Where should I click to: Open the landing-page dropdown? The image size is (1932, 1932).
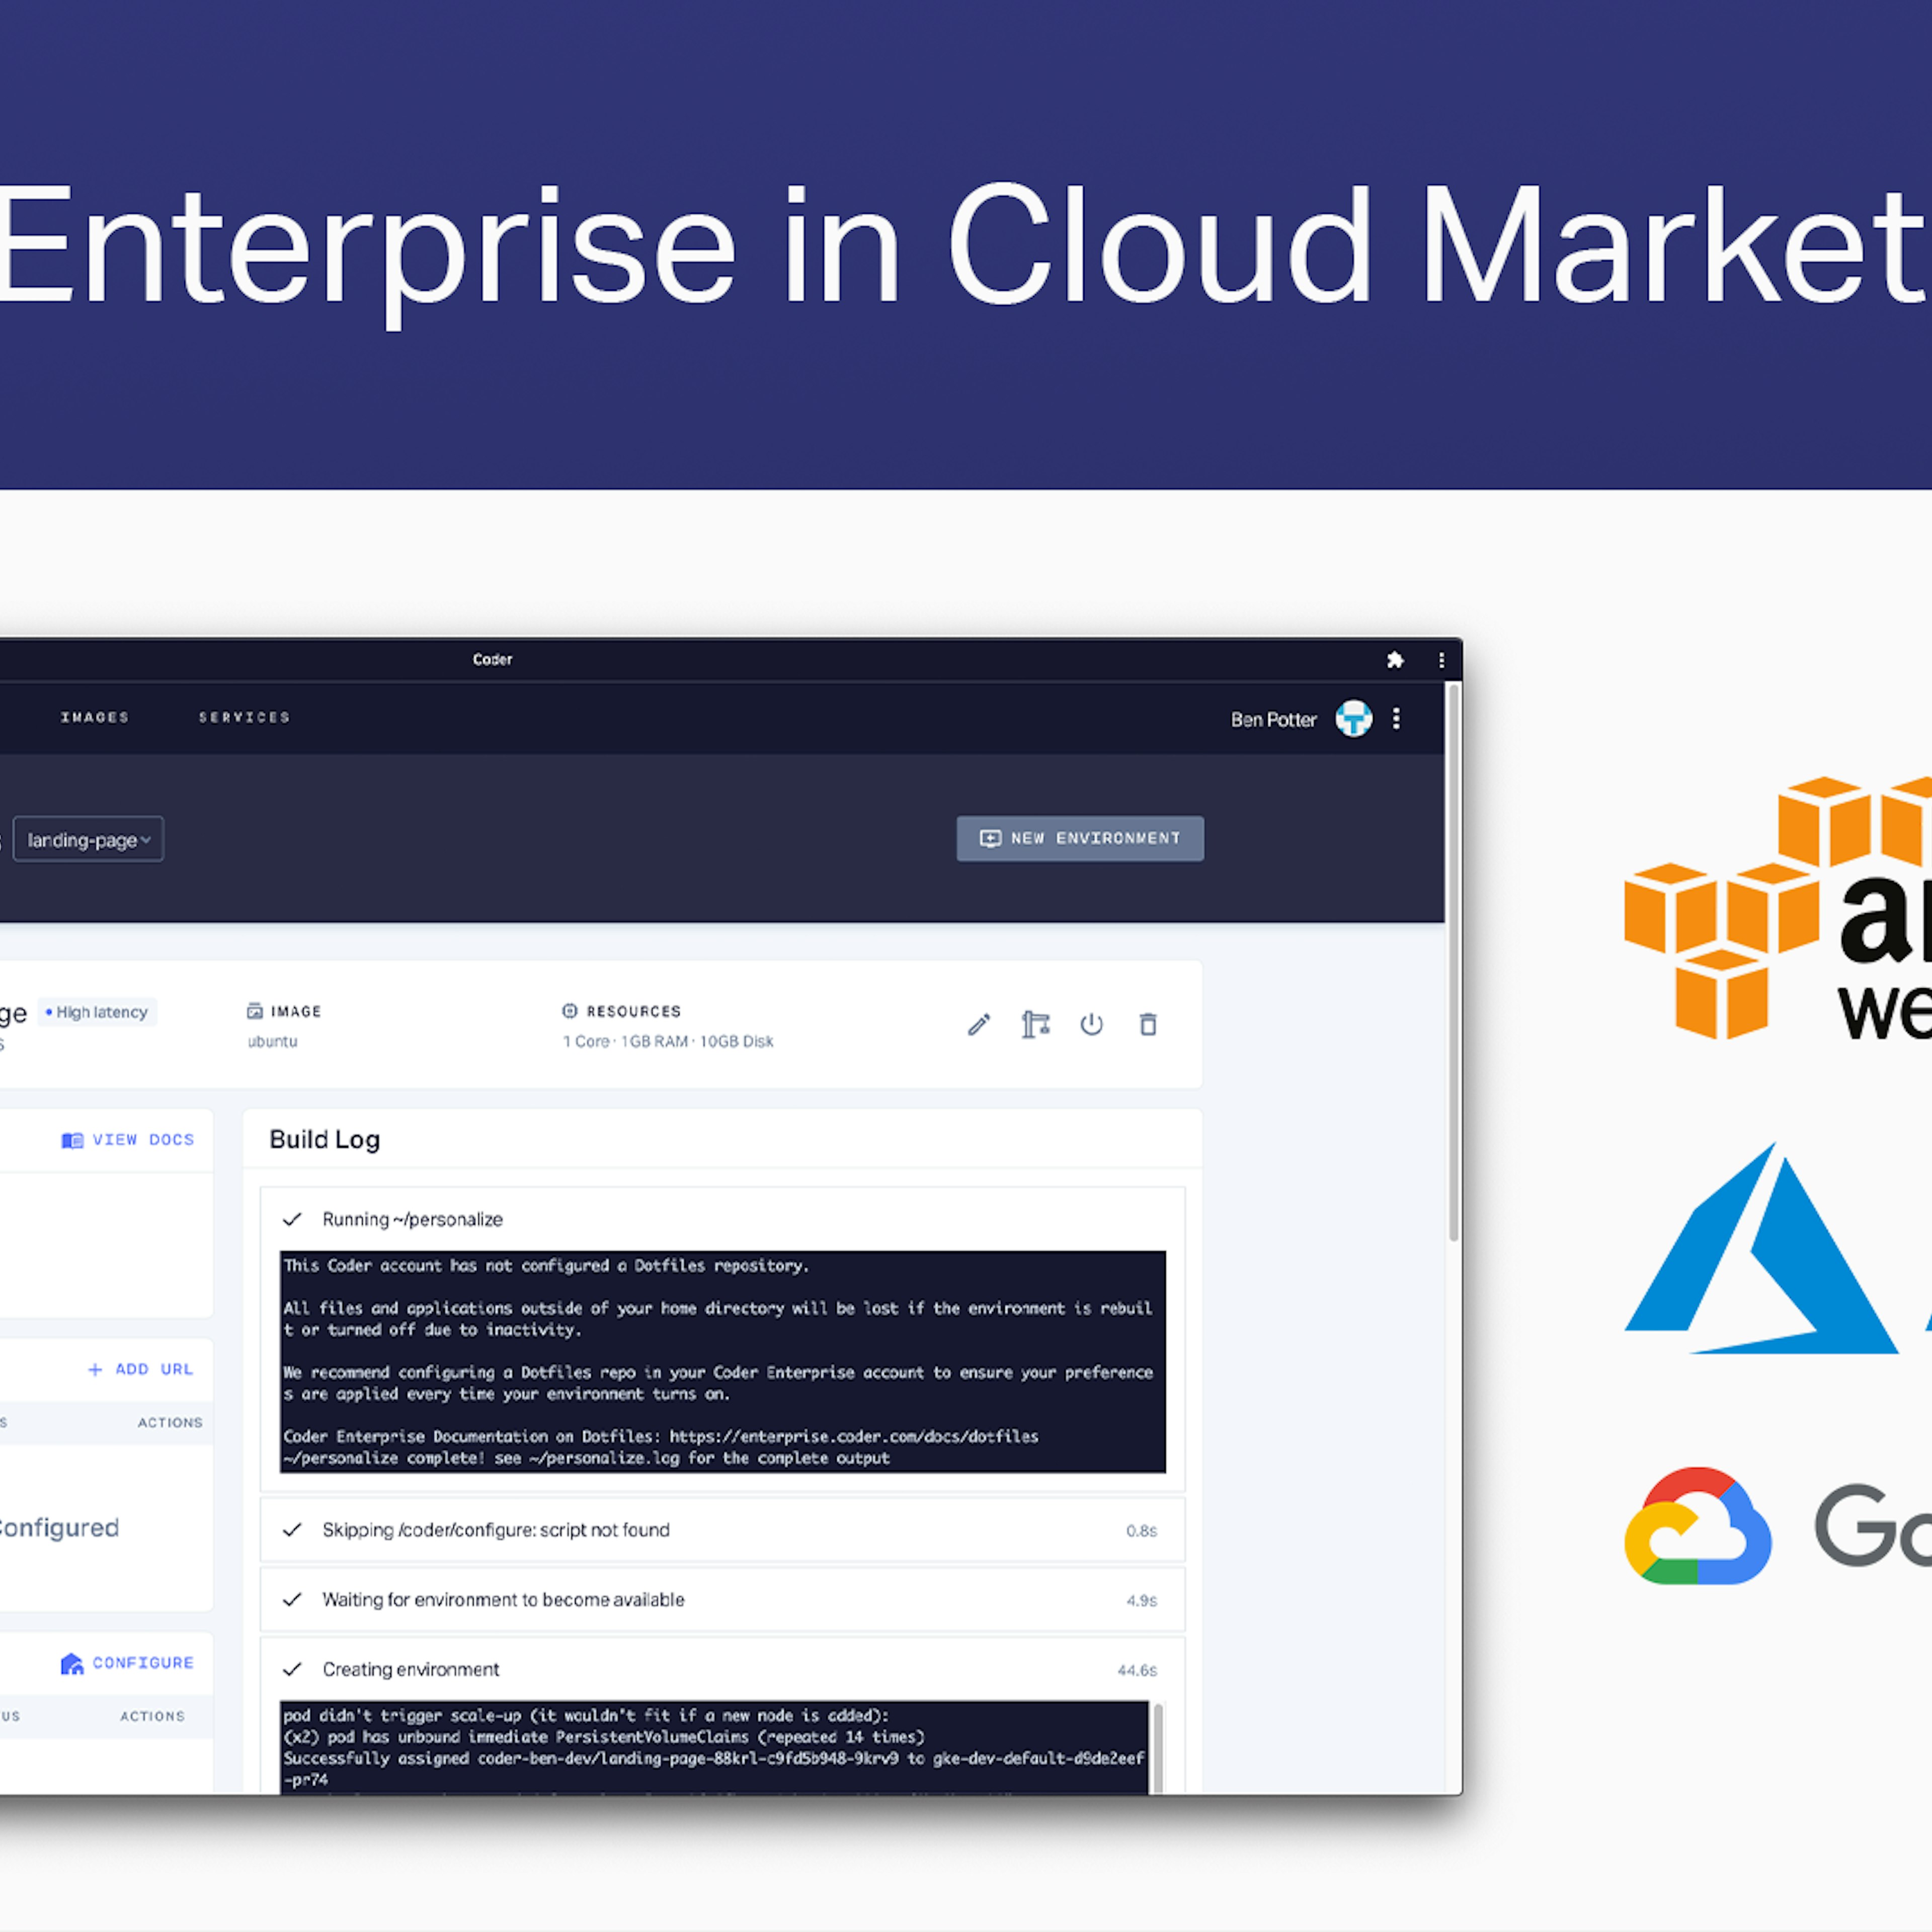[88, 840]
